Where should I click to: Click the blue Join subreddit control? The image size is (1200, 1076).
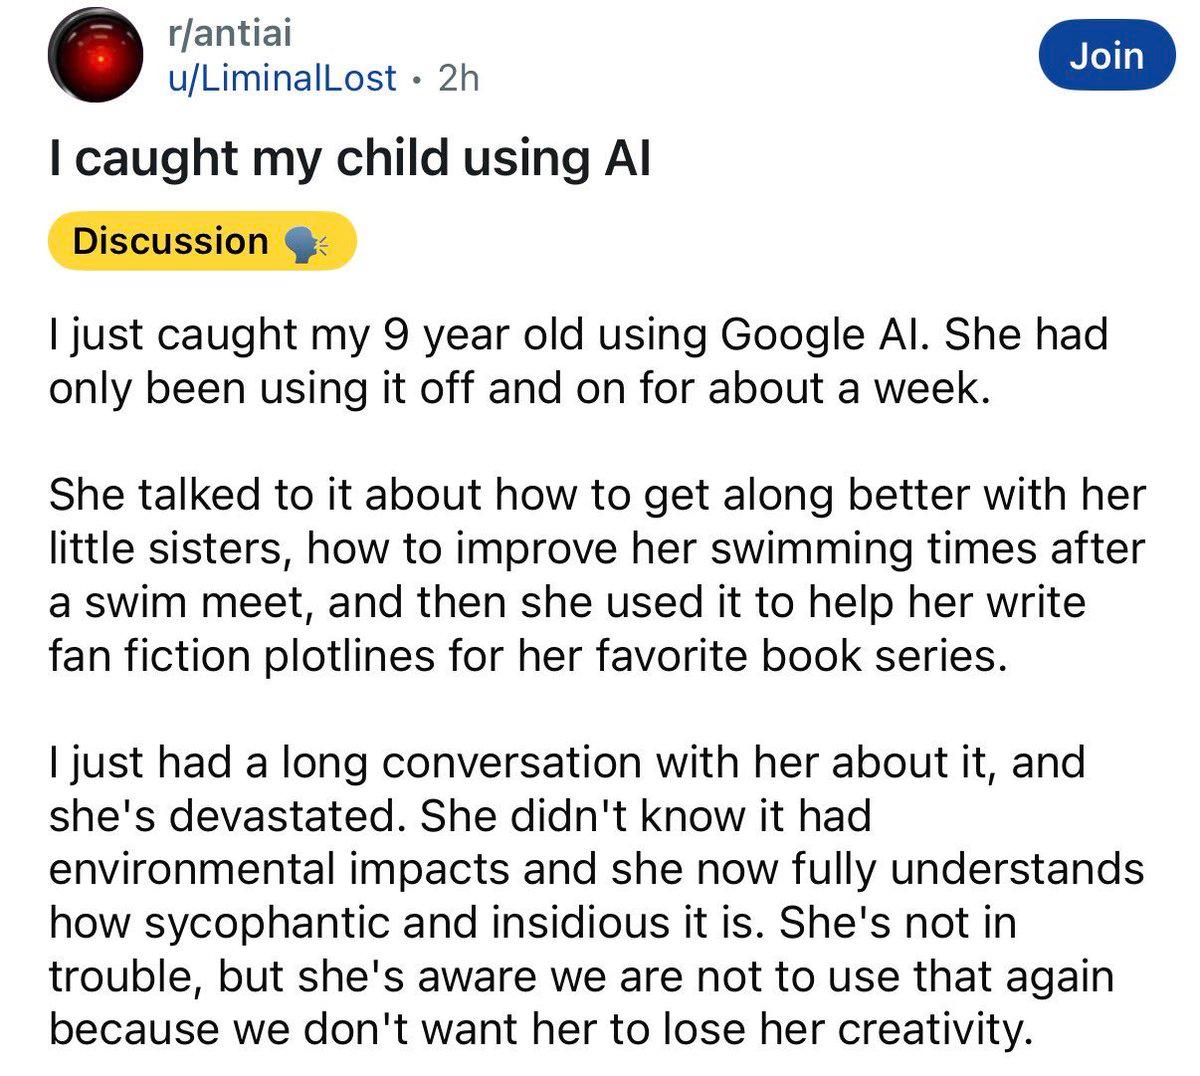[1106, 55]
